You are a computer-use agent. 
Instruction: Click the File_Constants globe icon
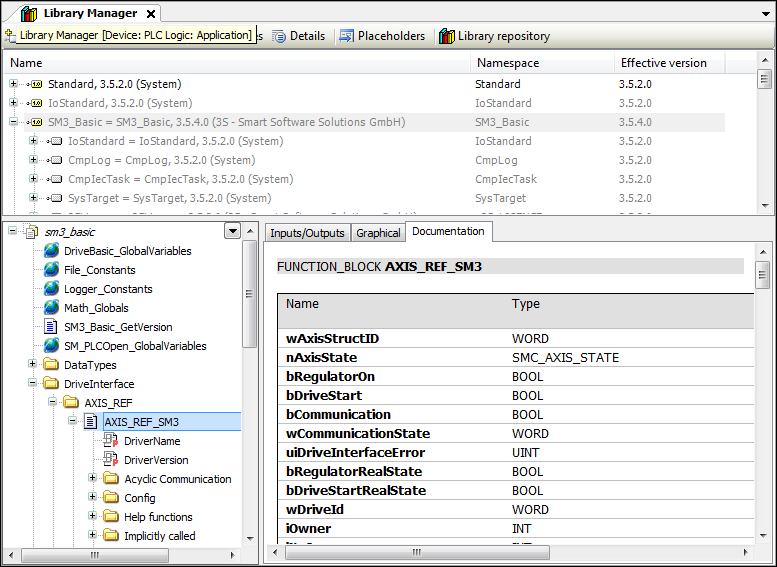52,270
